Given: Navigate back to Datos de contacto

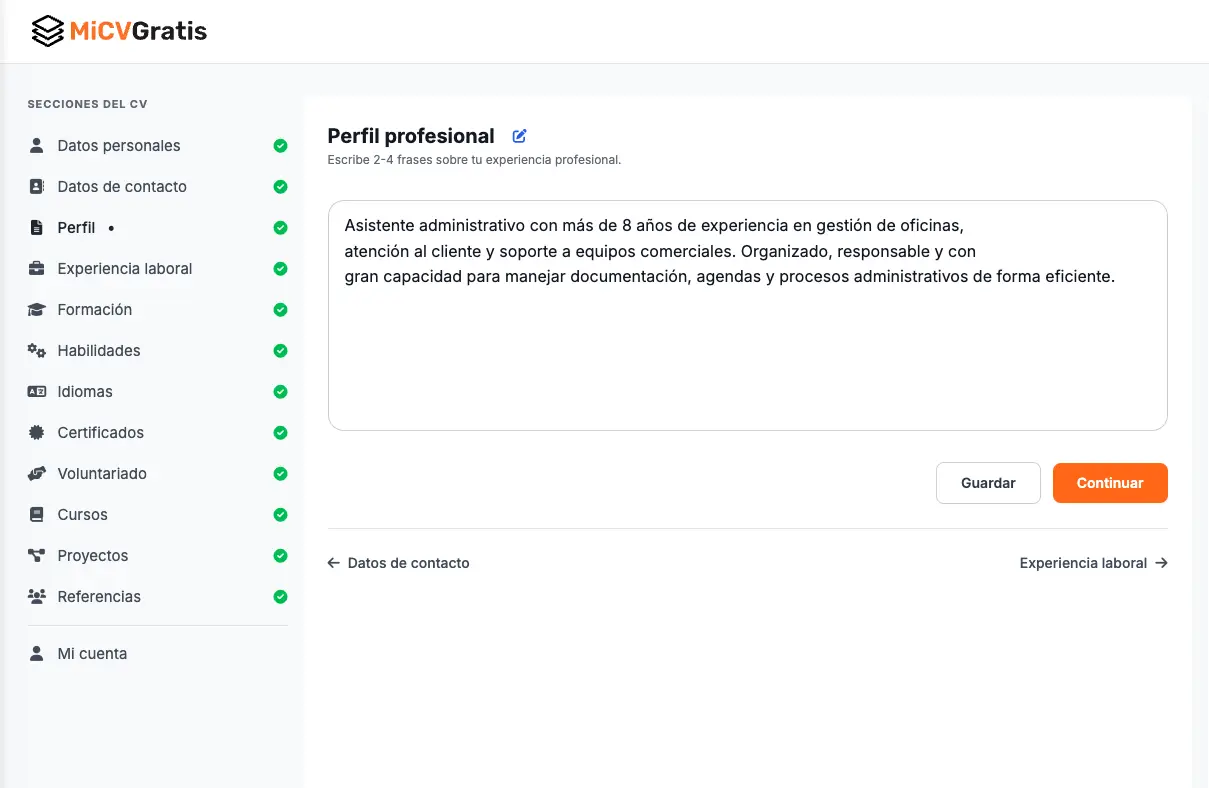Looking at the screenshot, I should pos(398,563).
